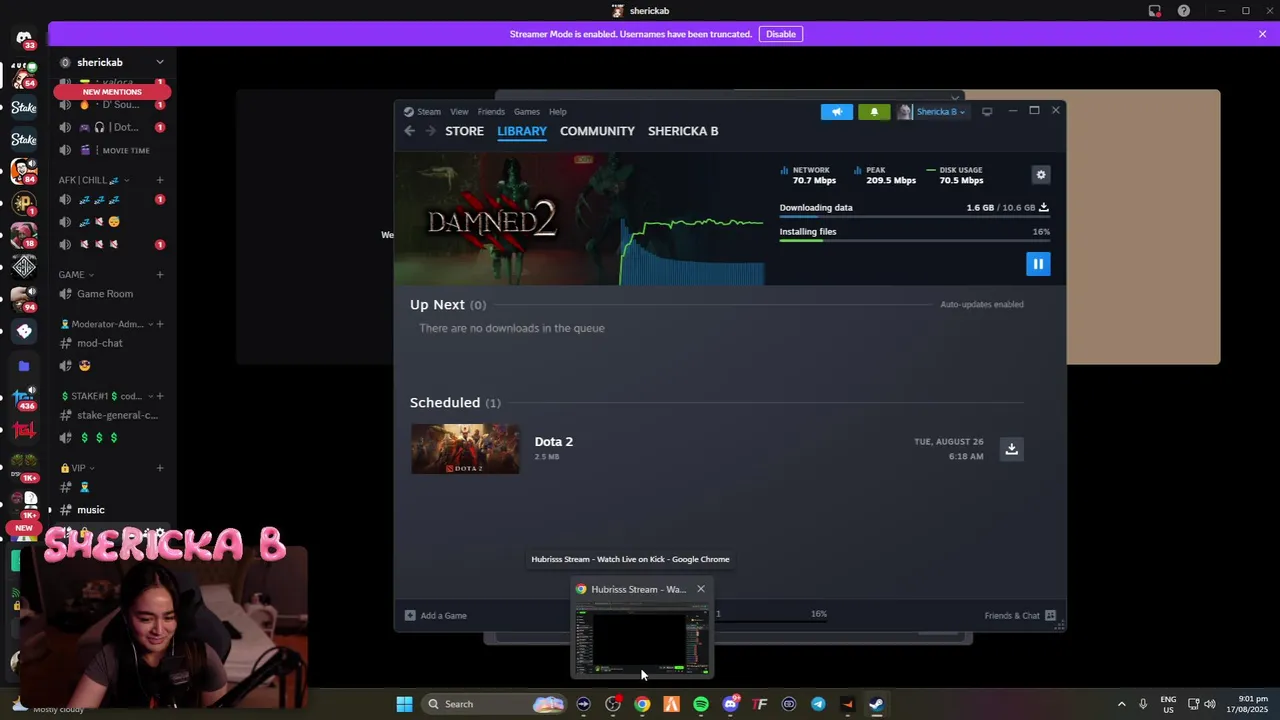The width and height of the screenshot is (1280, 720).
Task: Open Discord direct messages home icon
Action: (x=24, y=38)
